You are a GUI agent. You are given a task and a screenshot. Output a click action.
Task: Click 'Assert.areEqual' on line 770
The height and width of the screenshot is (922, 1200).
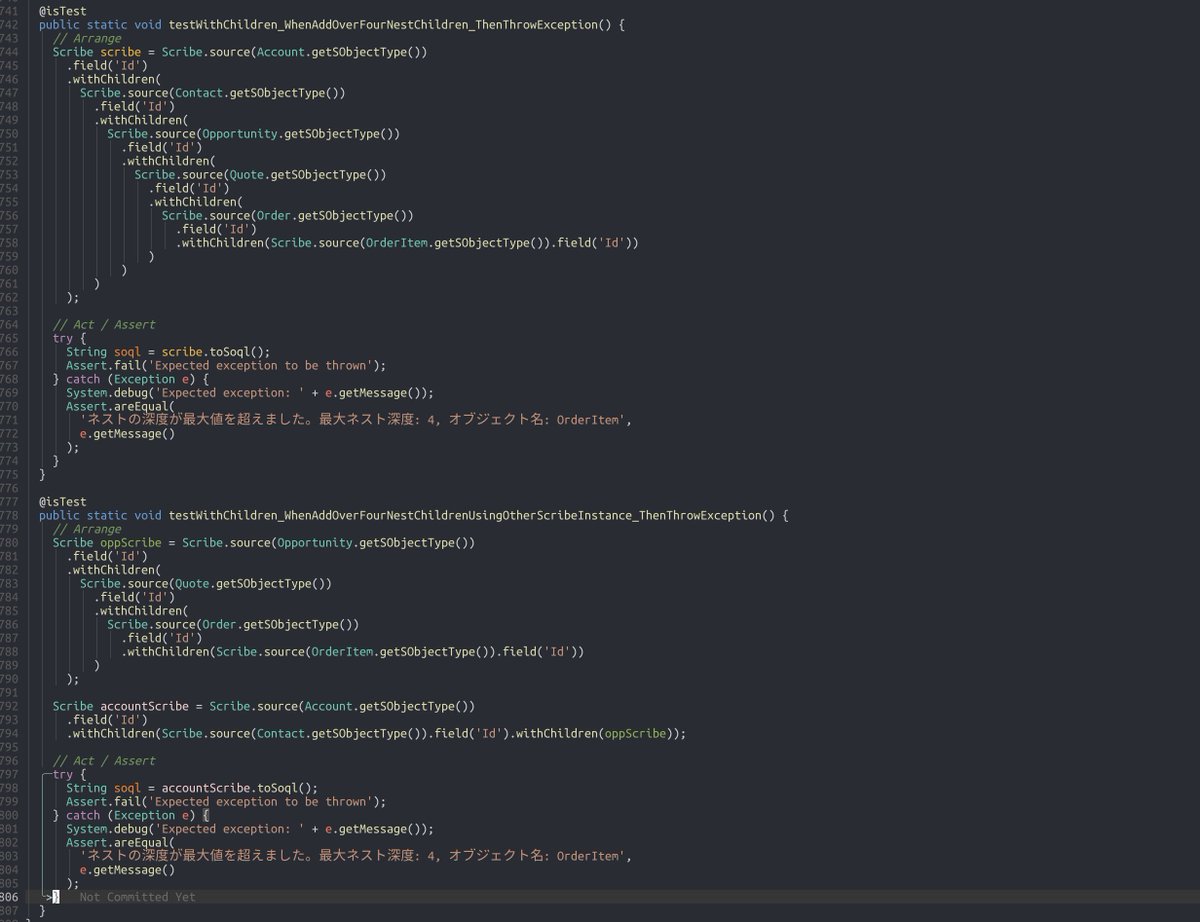pos(117,406)
